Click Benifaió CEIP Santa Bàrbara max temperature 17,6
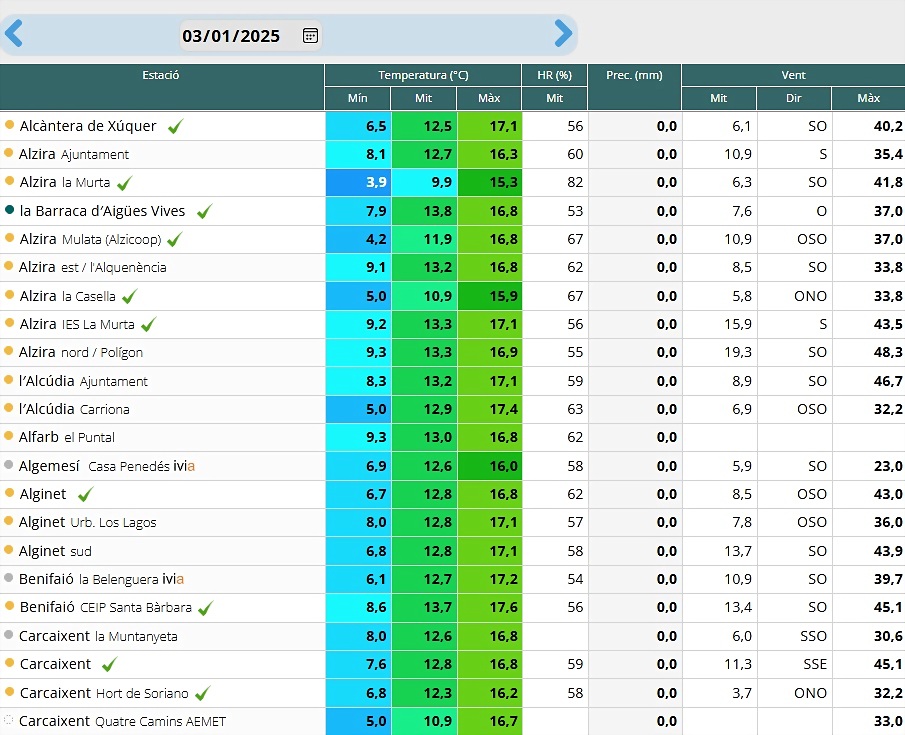Image resolution: width=905 pixels, height=735 pixels. point(490,607)
